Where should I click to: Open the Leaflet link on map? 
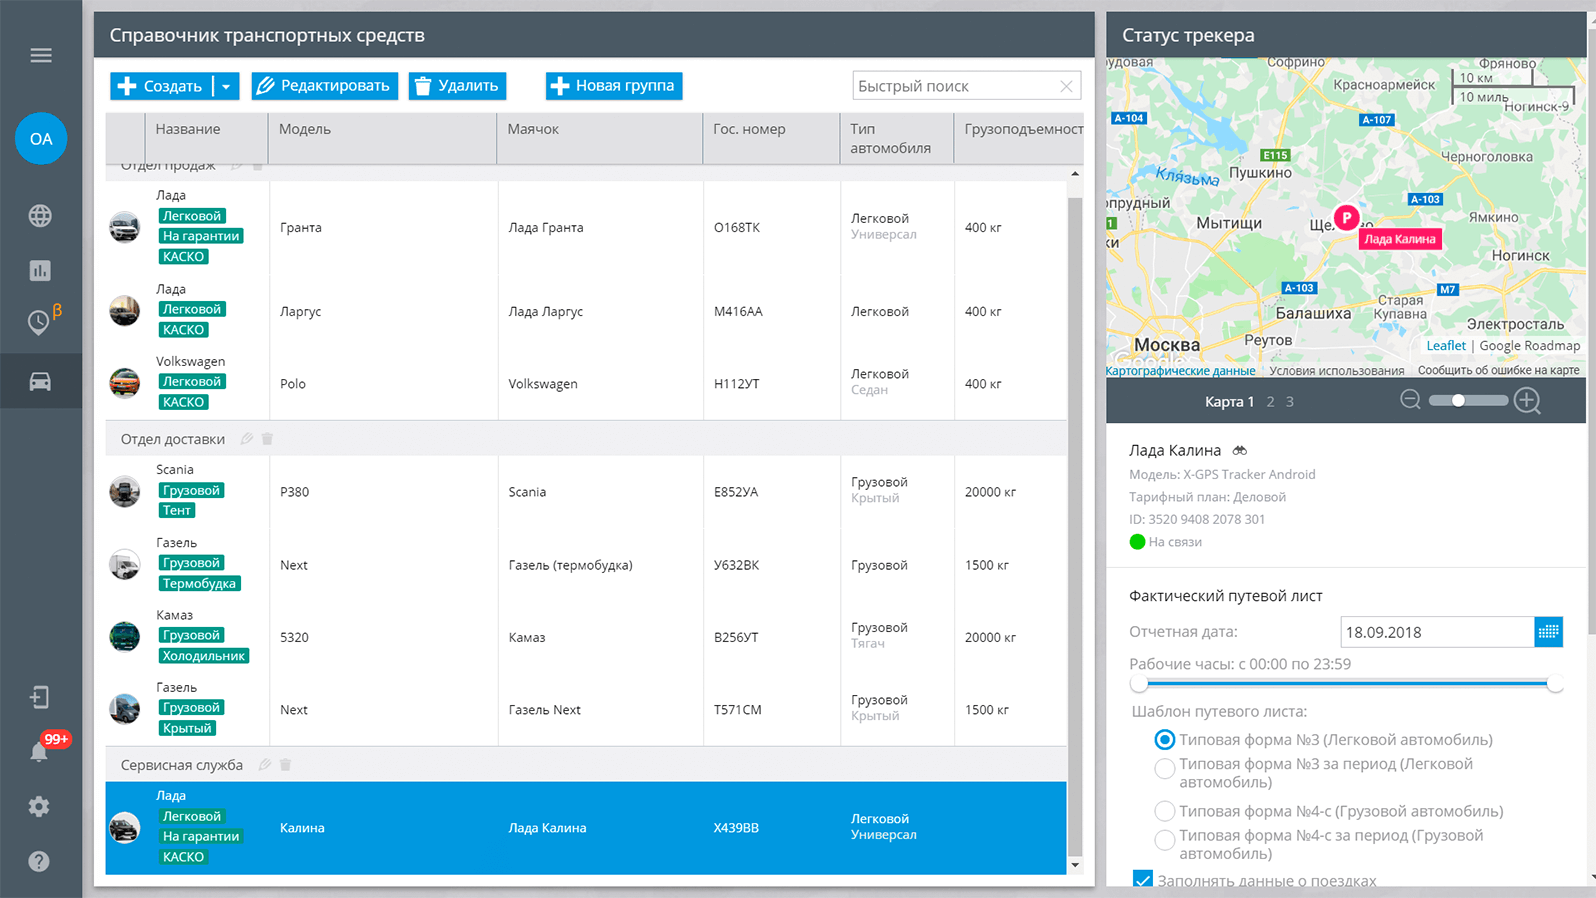(x=1446, y=346)
